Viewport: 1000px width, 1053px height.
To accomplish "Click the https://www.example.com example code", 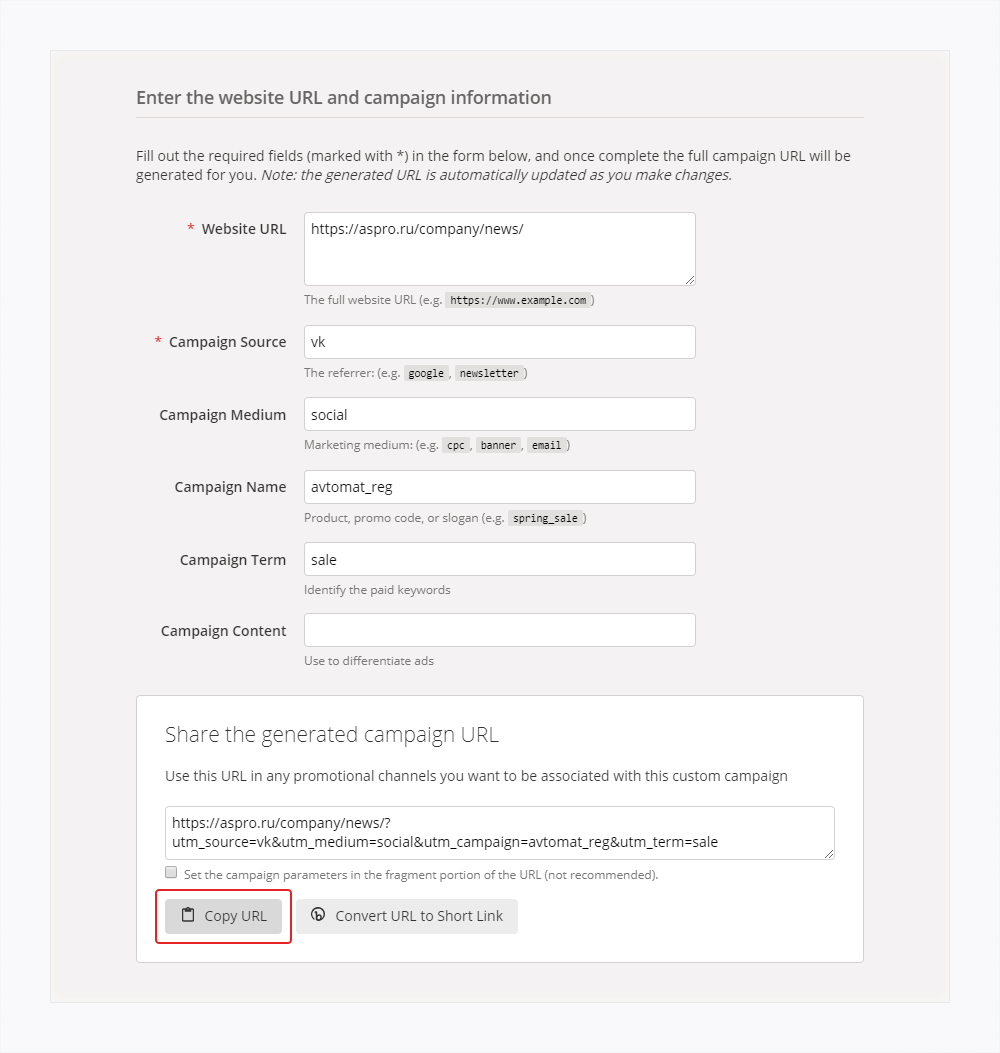I will point(518,300).
